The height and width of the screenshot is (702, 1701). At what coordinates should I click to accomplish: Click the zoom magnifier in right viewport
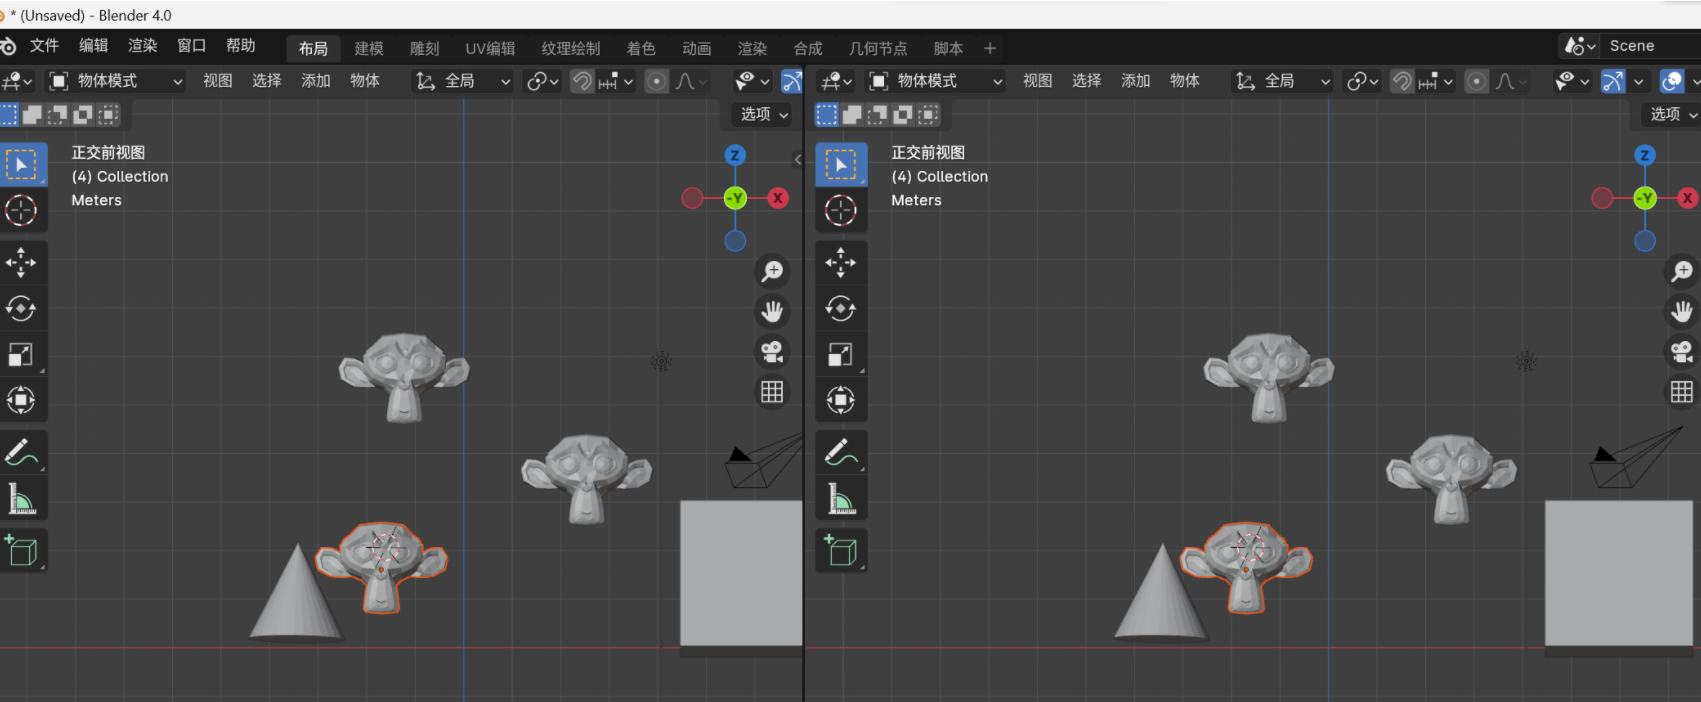coord(1682,271)
